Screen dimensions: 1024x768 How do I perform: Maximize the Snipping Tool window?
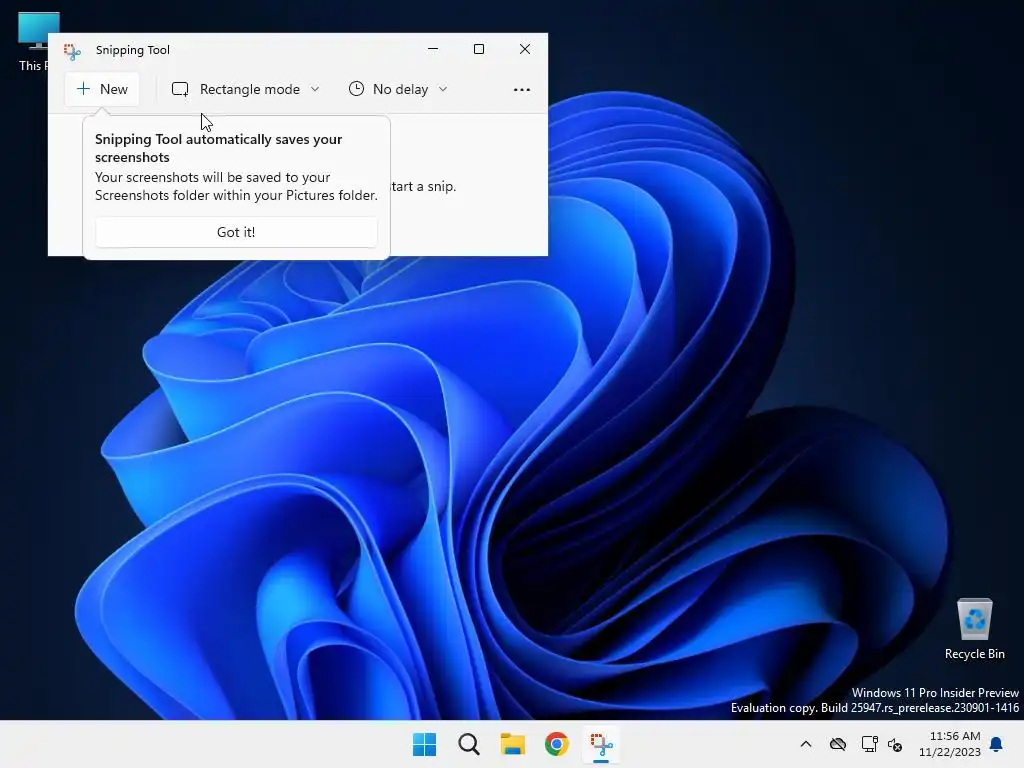(479, 49)
